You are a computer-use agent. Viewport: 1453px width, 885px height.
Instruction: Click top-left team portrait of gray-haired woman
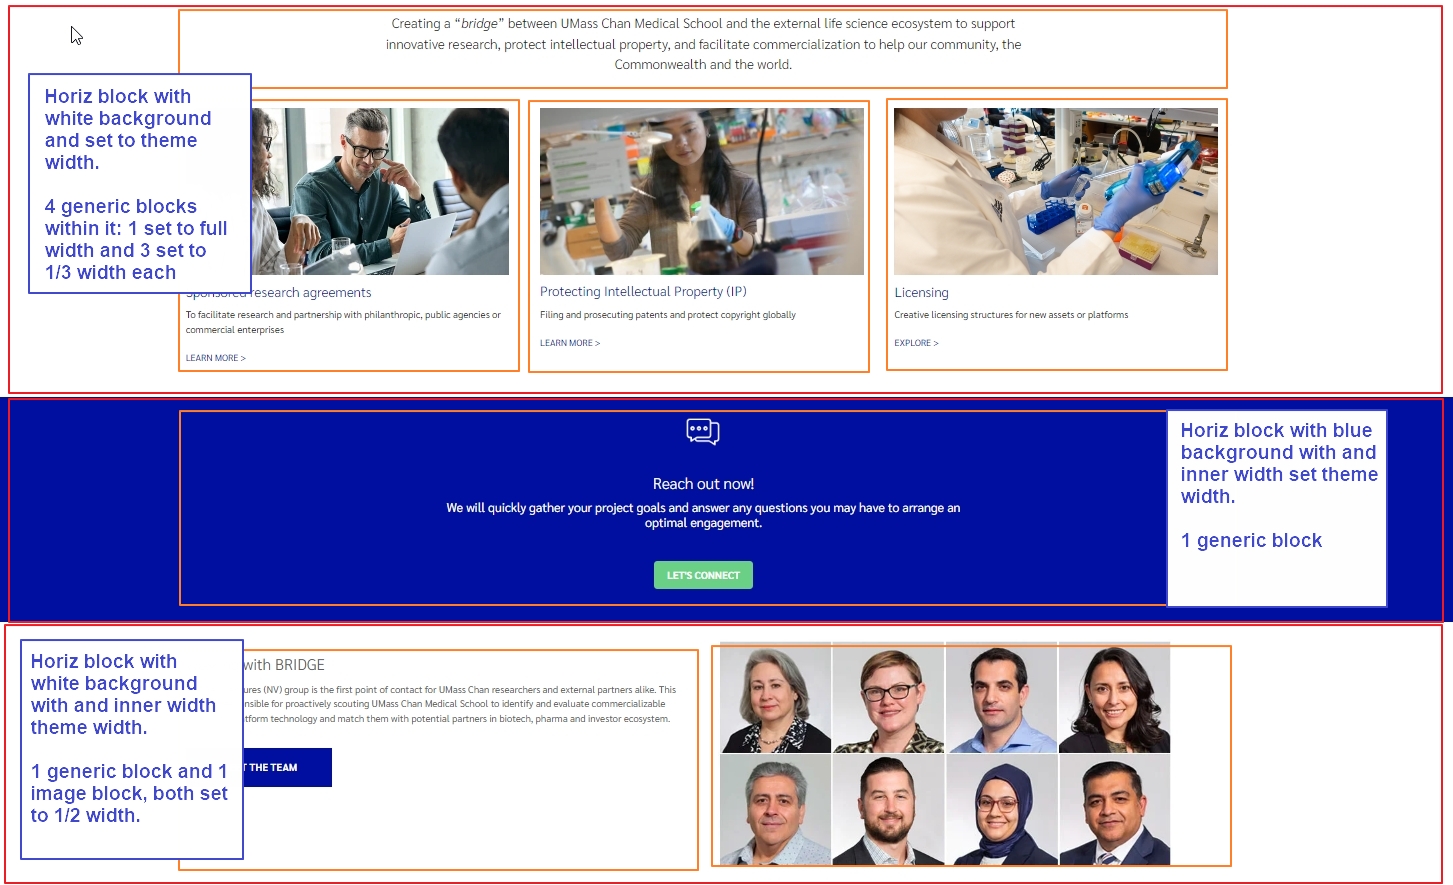click(x=775, y=698)
